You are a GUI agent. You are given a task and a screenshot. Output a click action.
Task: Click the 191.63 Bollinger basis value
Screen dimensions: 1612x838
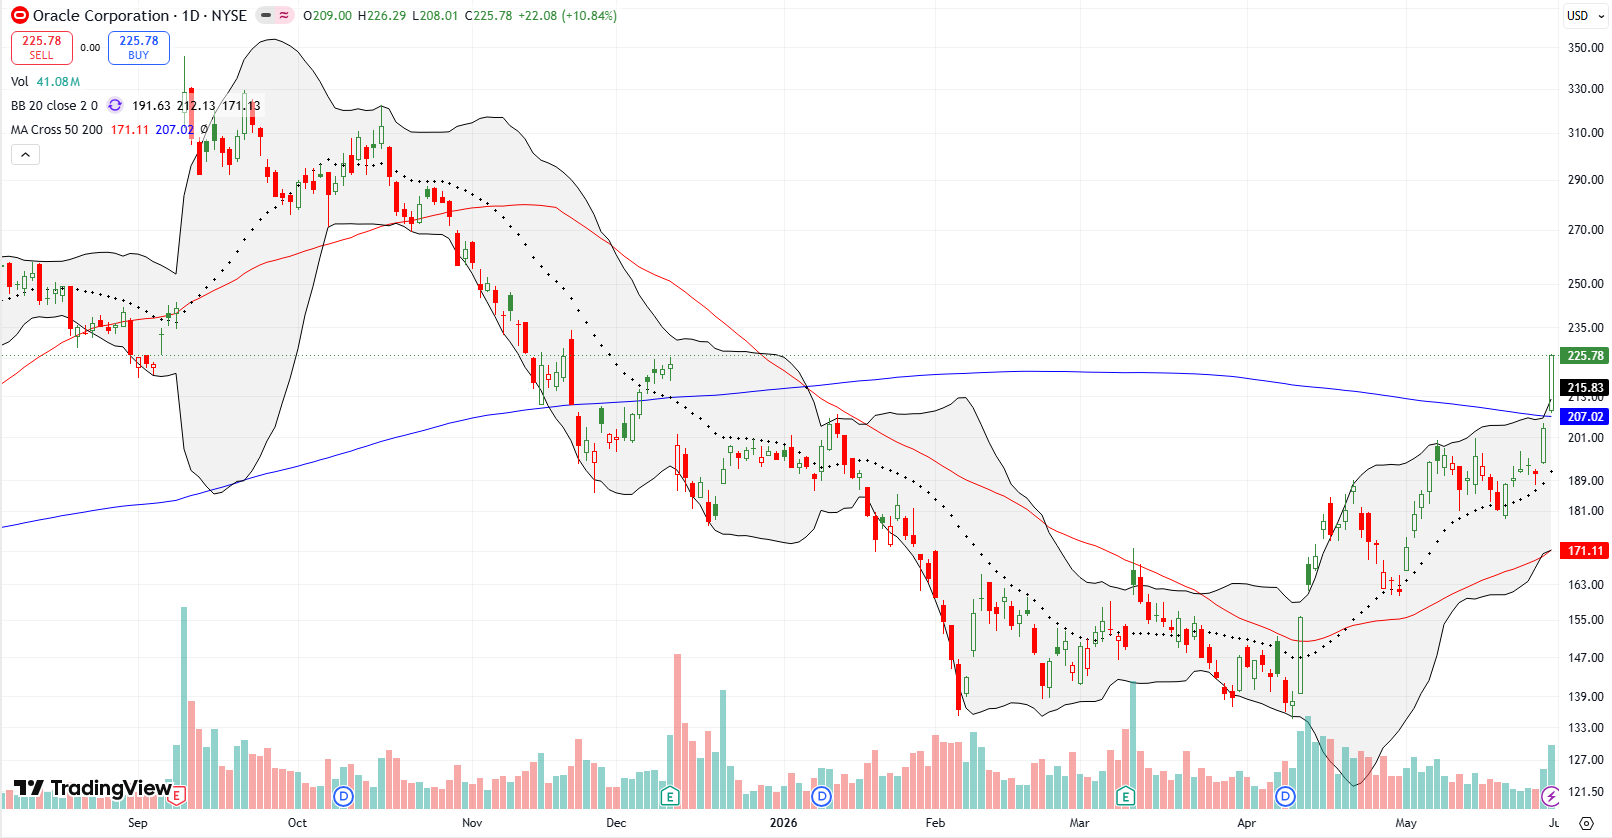coord(151,106)
